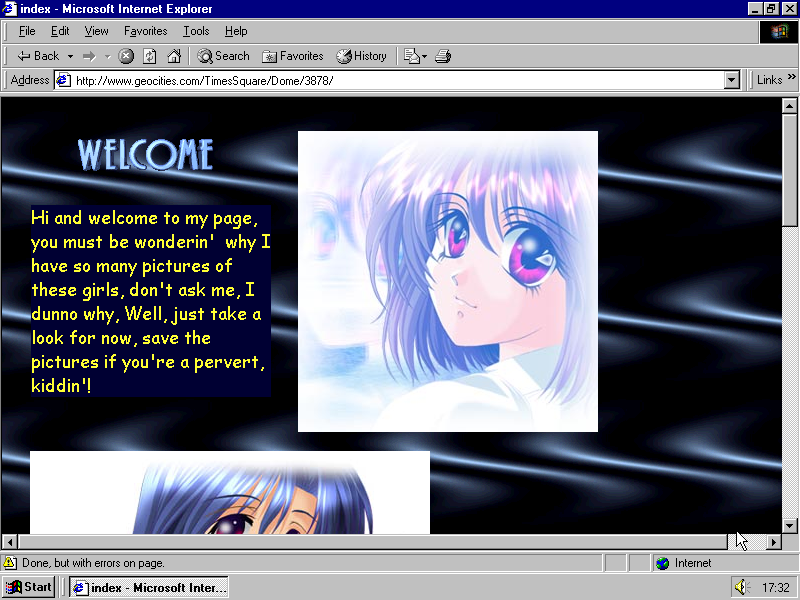
Task: Click 'Done, but with errors on page' text
Action: (x=93, y=563)
